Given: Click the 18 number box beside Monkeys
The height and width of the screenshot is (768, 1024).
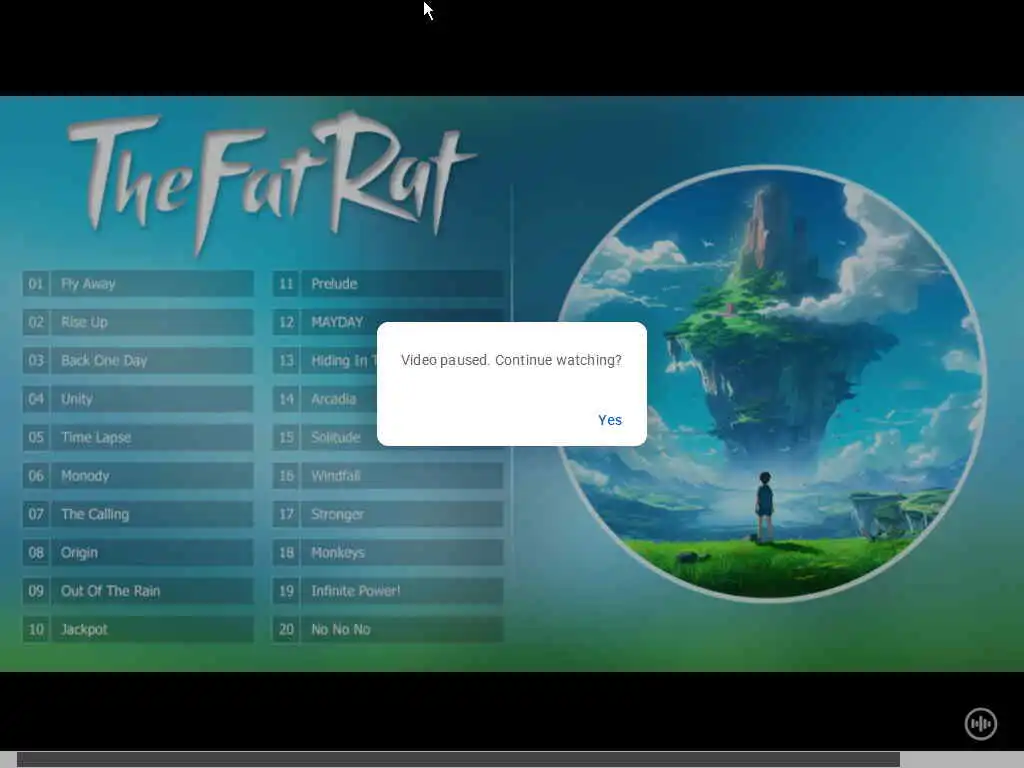Looking at the screenshot, I should coord(286,552).
